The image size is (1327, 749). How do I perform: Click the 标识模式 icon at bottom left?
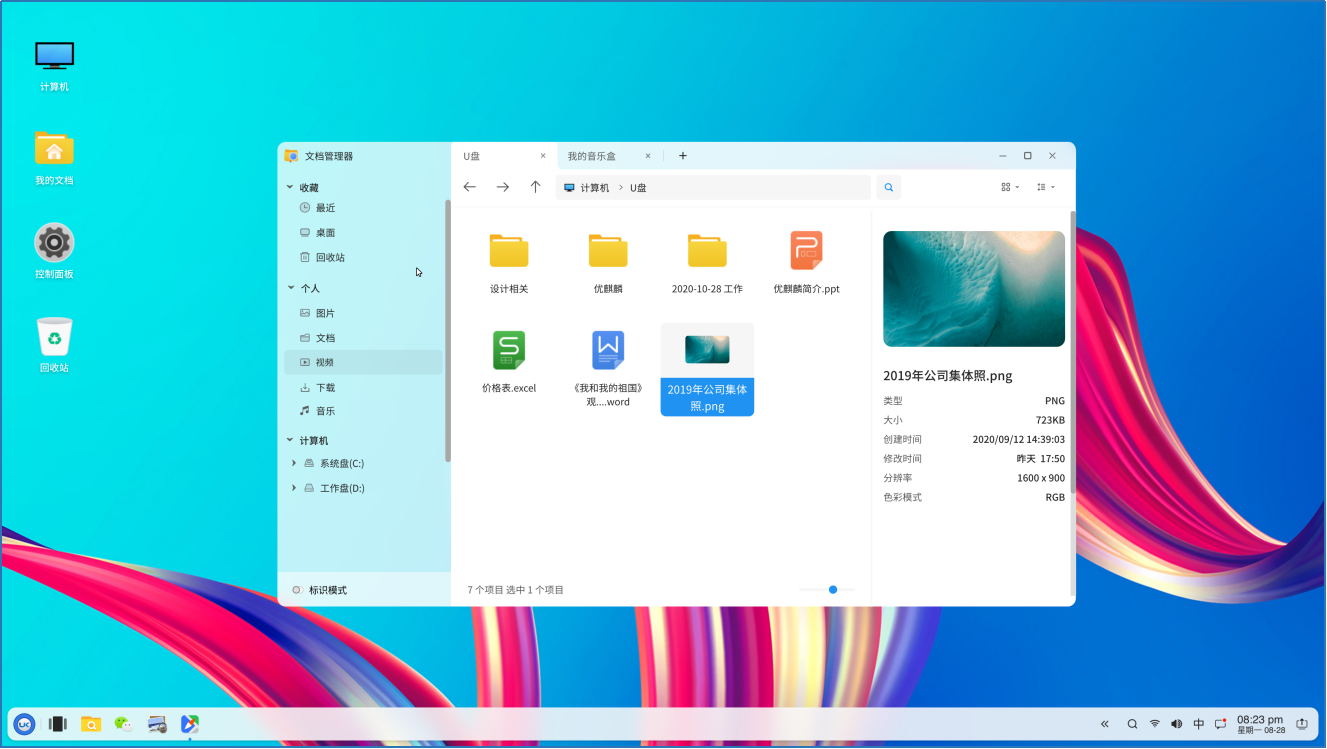297,589
